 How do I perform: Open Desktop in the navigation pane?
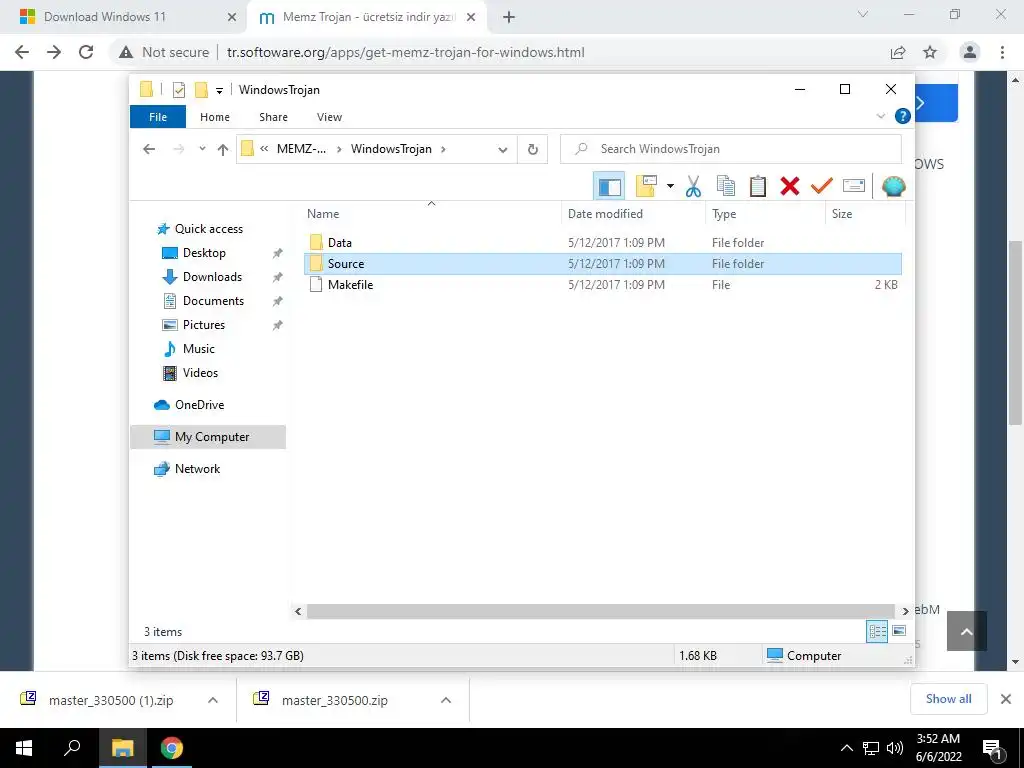point(204,253)
